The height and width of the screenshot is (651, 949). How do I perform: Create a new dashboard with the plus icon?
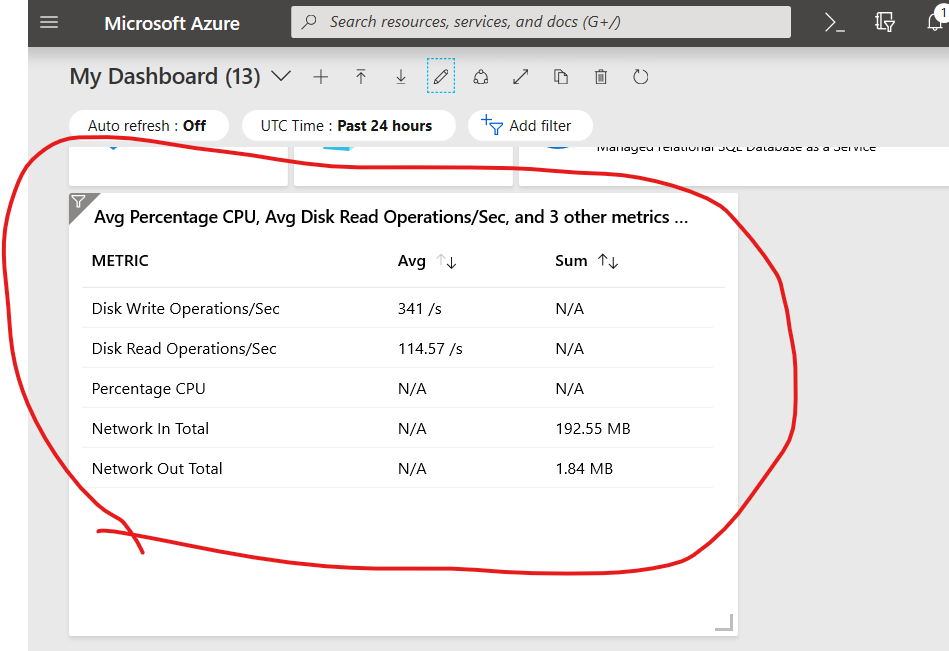click(x=320, y=77)
